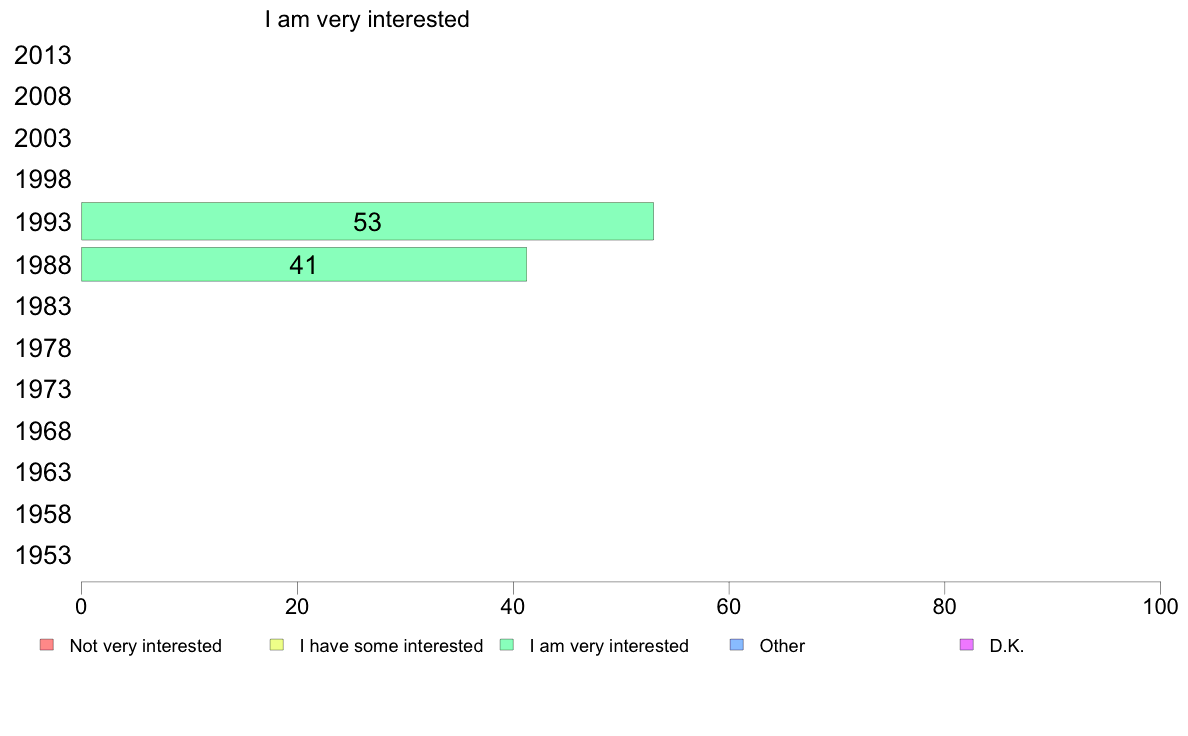1188x736 pixels.
Task: Click the red Not very interested swatch
Action: pos(46,645)
